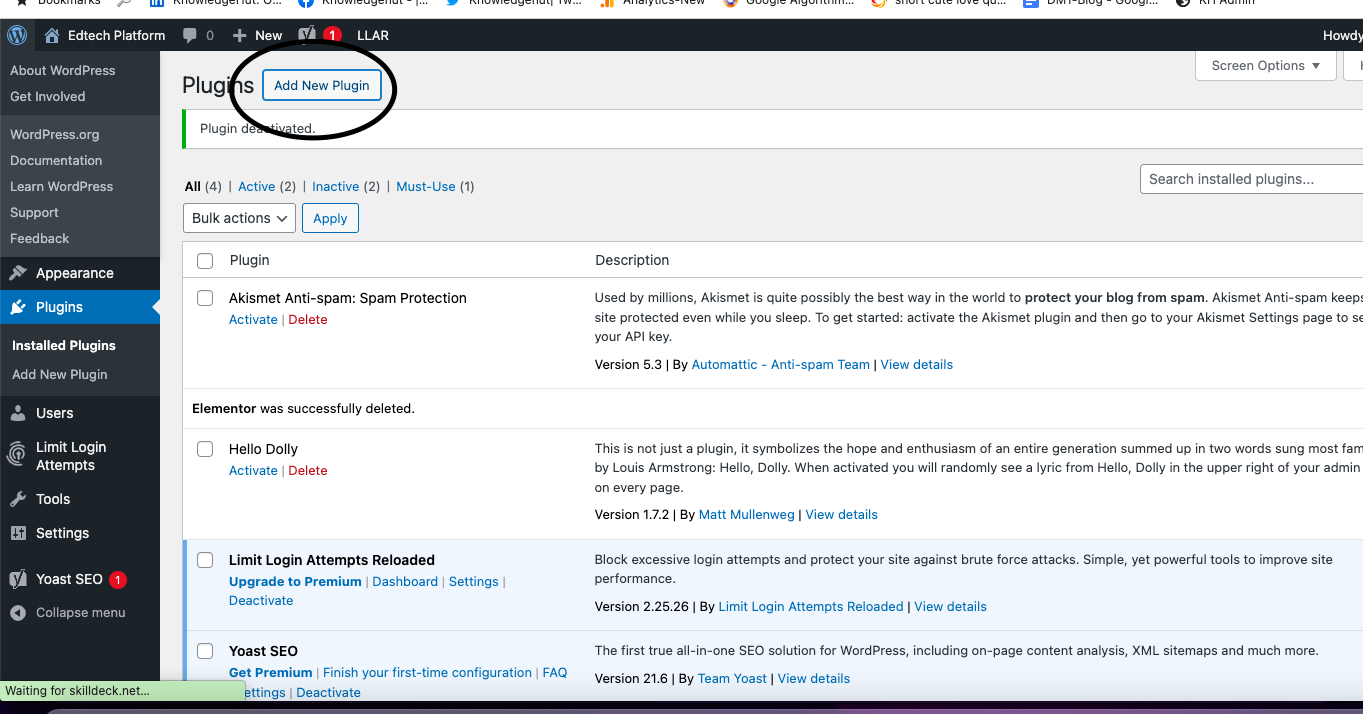
Task: Click the Search installed plugins field
Action: 1252,179
